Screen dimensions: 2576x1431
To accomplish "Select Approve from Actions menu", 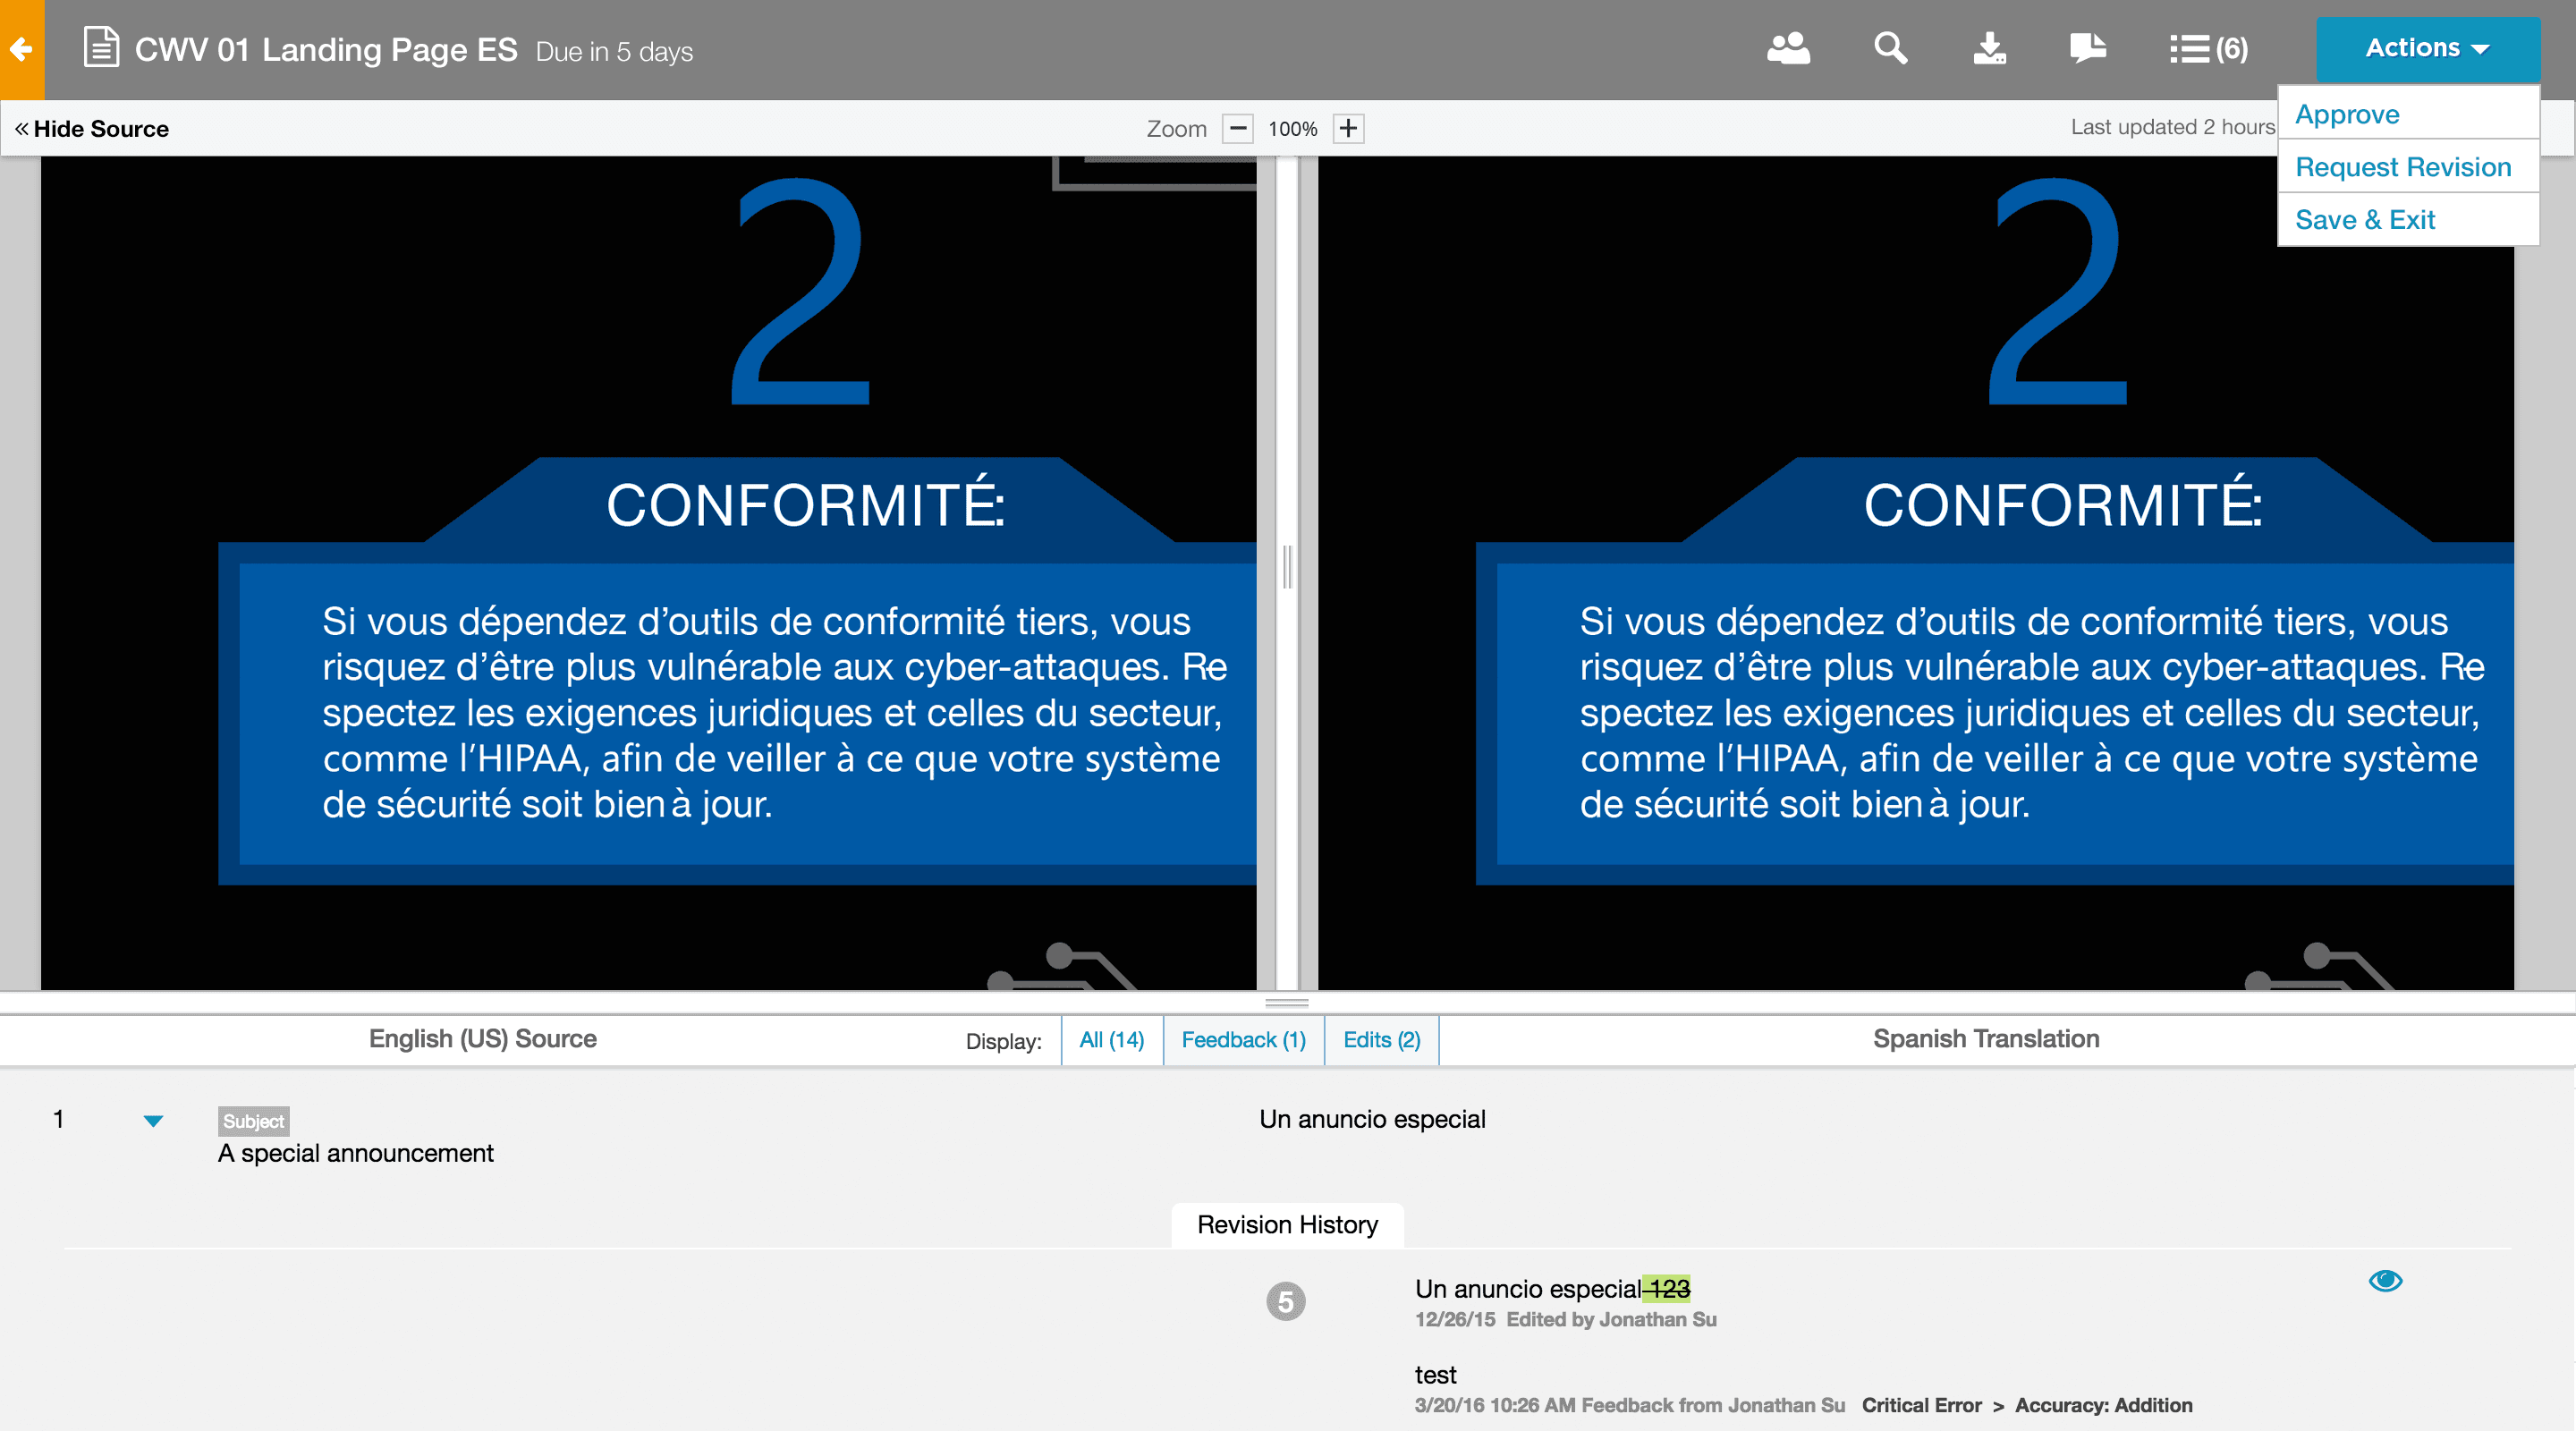I will [x=2347, y=114].
